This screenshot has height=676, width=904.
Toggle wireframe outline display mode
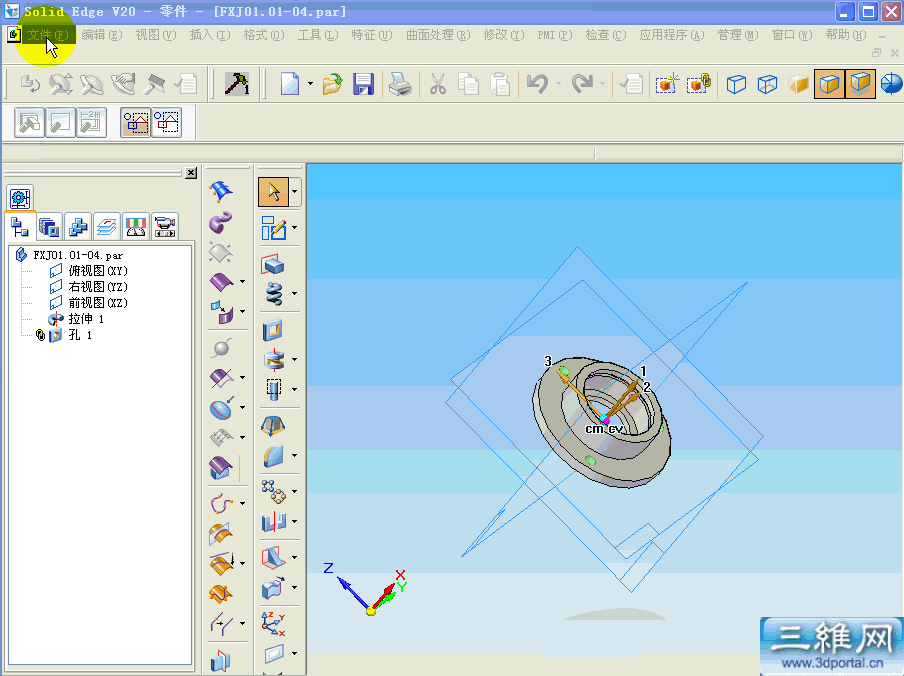click(x=736, y=84)
